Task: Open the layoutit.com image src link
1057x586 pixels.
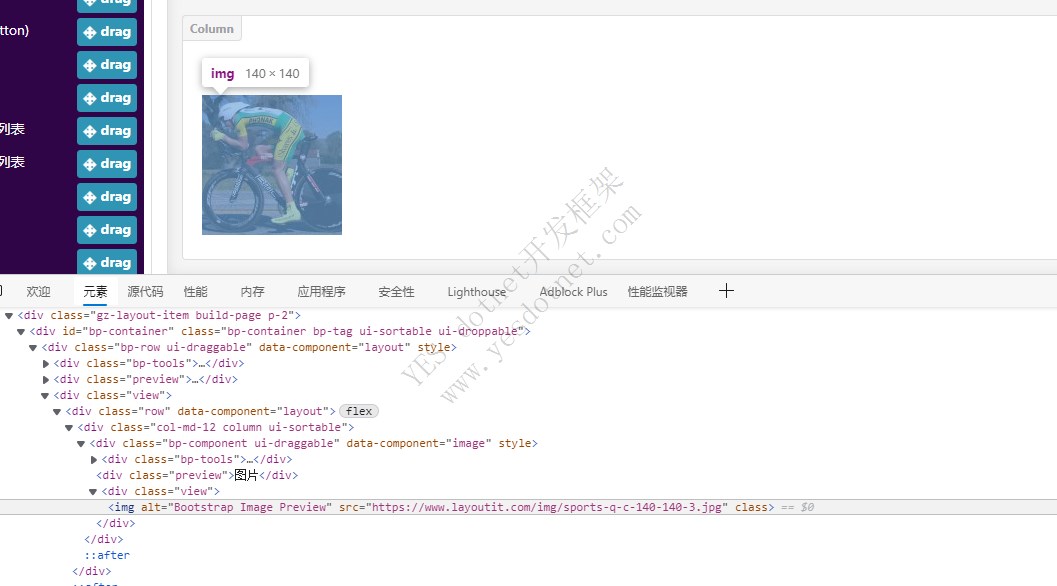Action: click(547, 507)
